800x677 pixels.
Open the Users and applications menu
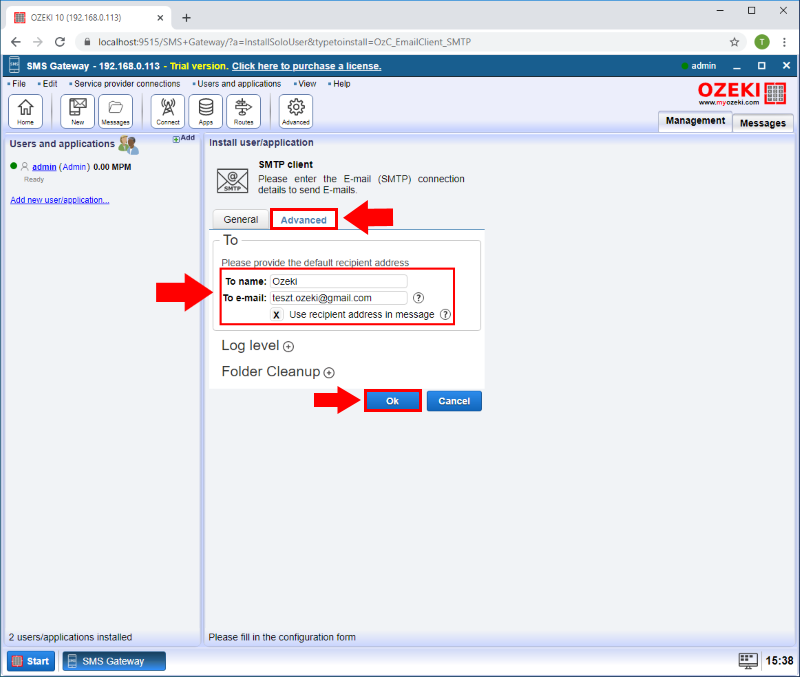[239, 84]
